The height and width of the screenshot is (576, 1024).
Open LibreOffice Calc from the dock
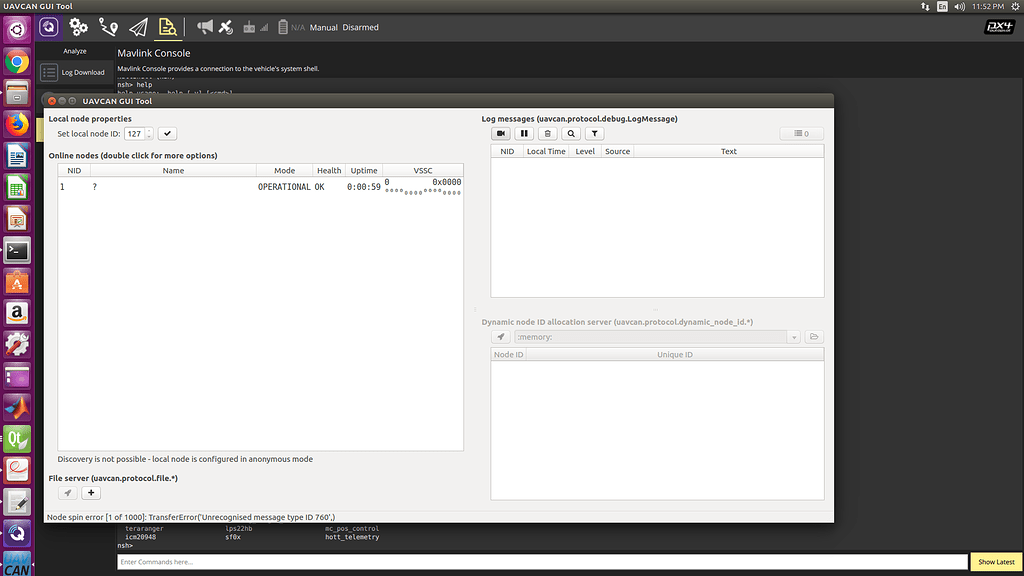17,187
